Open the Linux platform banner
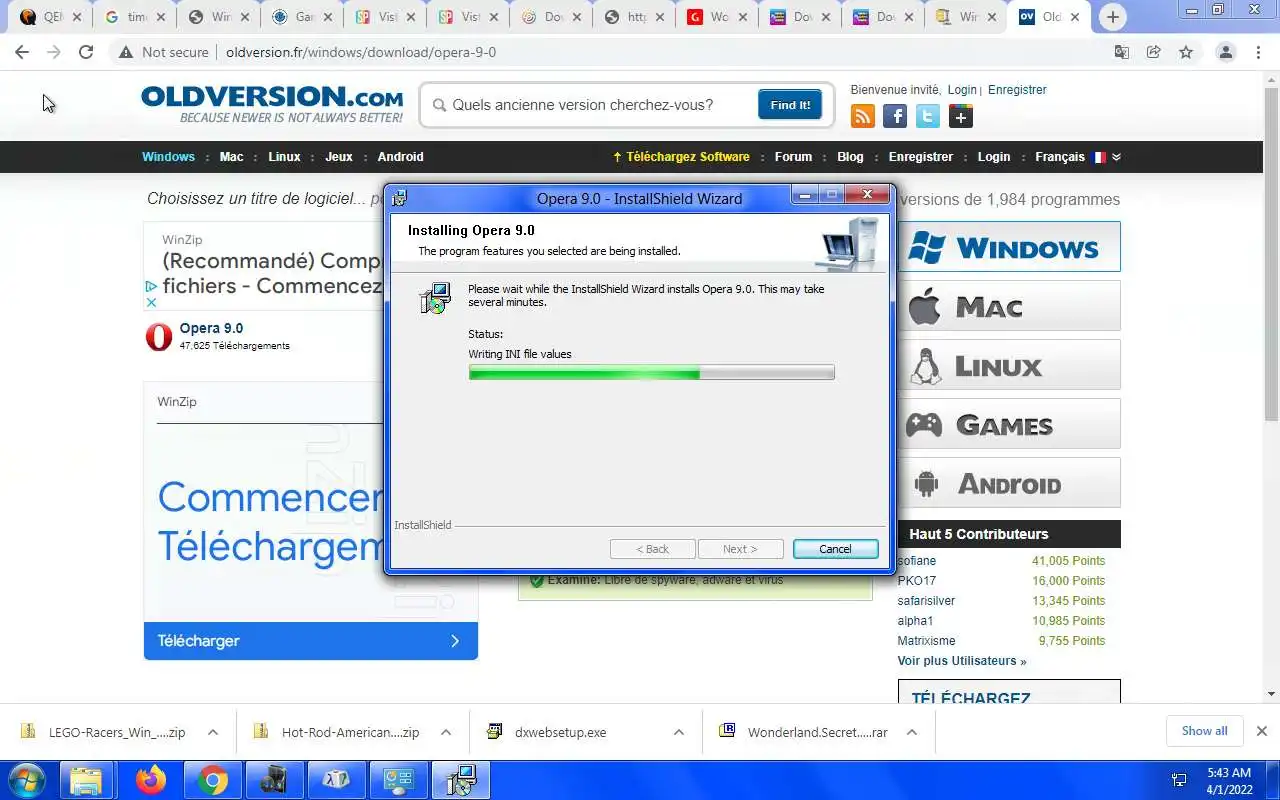 coord(1009,365)
